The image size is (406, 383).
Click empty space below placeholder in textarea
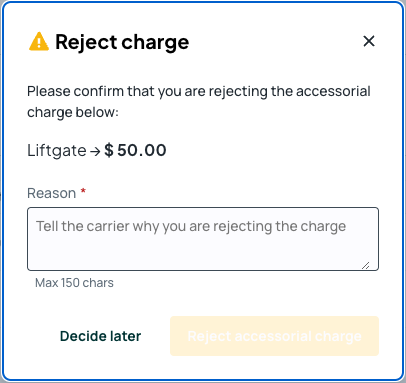pos(193,253)
